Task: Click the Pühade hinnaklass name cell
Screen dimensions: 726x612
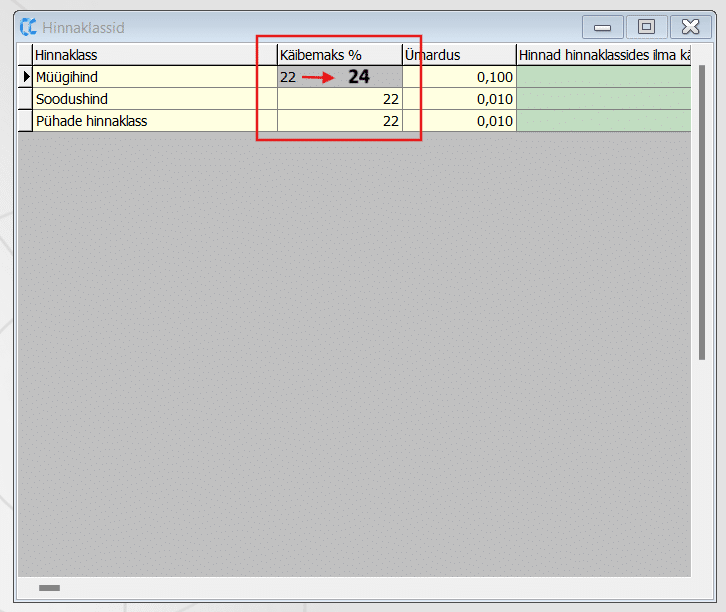Action: click(x=154, y=121)
